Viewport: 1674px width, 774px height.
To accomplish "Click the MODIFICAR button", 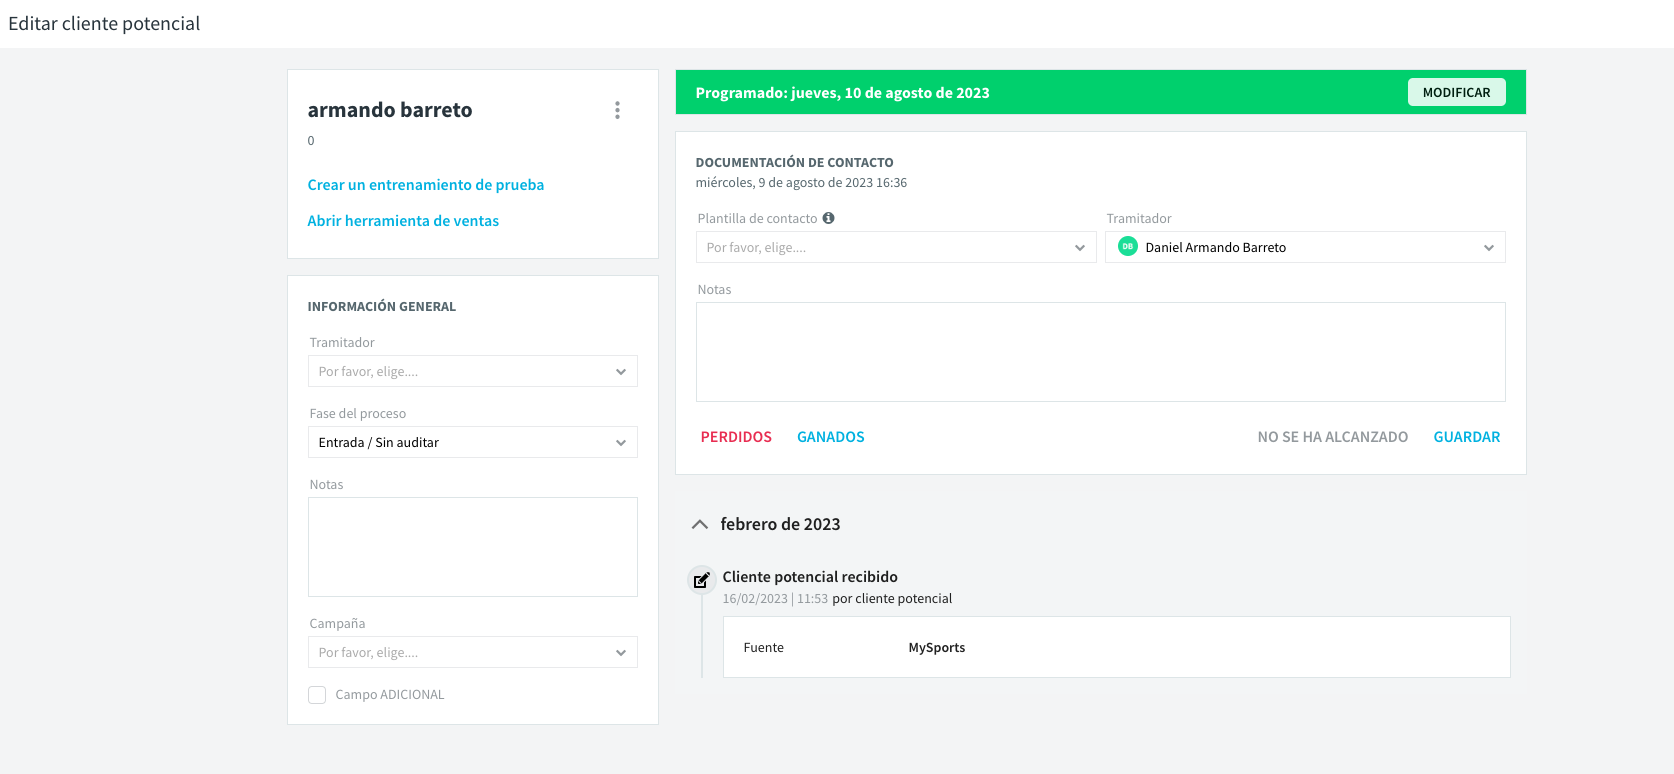I will pyautogui.click(x=1456, y=92).
